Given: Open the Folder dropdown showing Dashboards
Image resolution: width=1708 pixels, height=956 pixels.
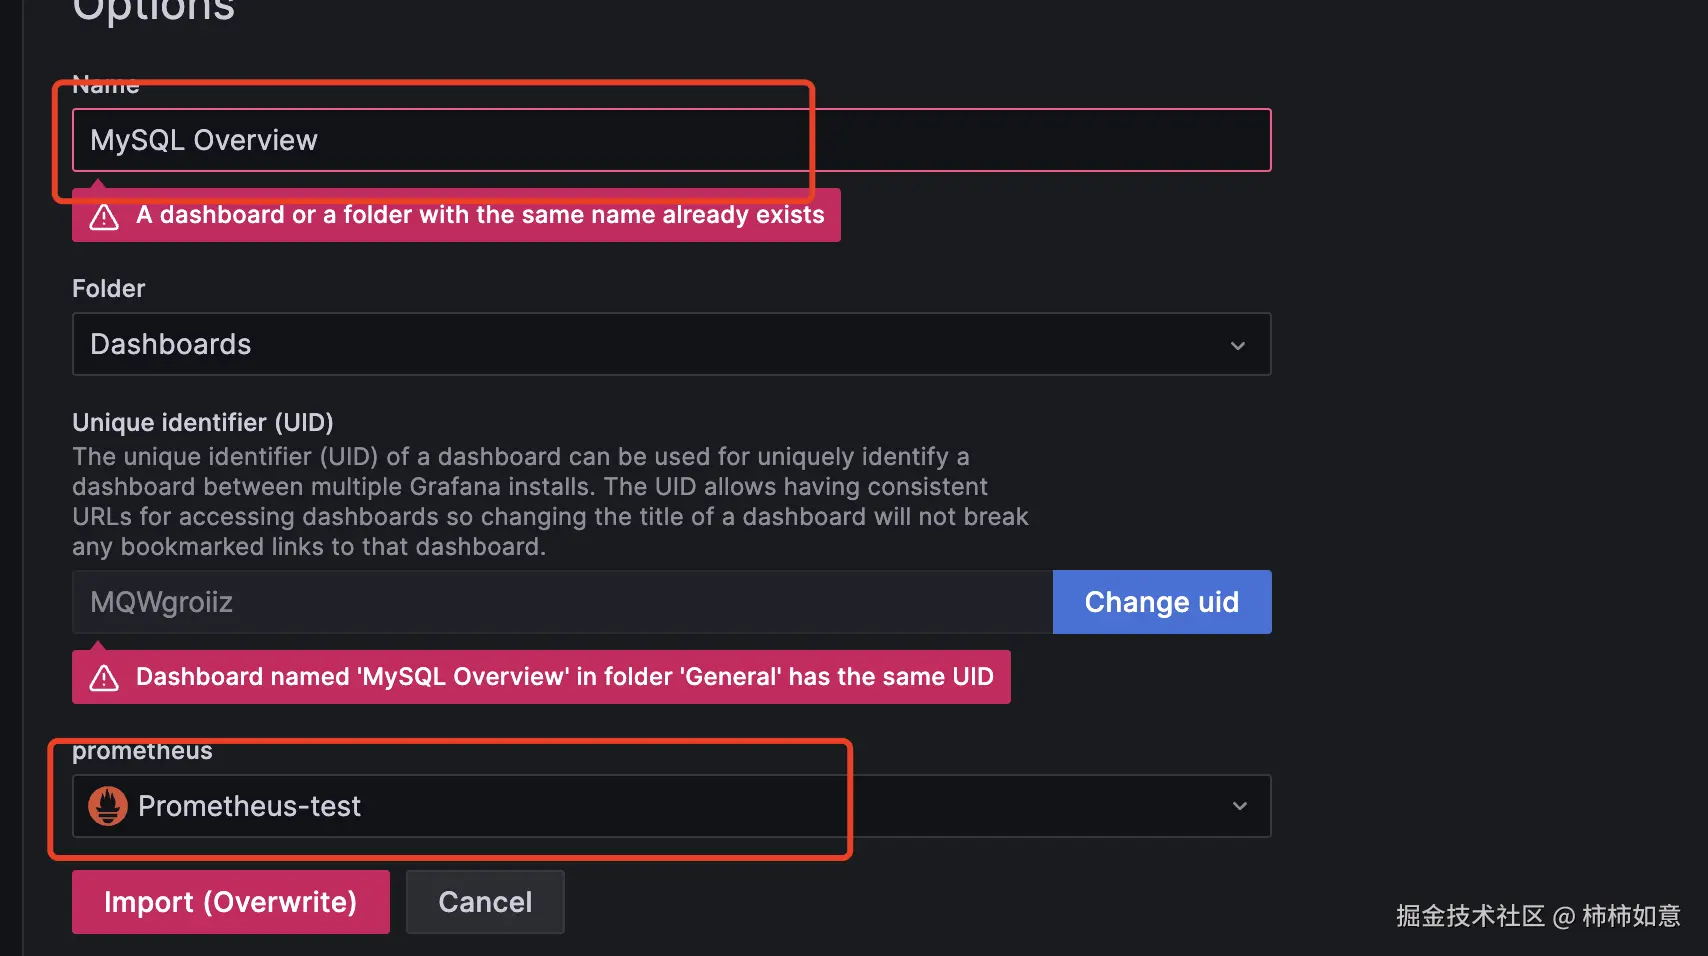Looking at the screenshot, I should [x=670, y=344].
